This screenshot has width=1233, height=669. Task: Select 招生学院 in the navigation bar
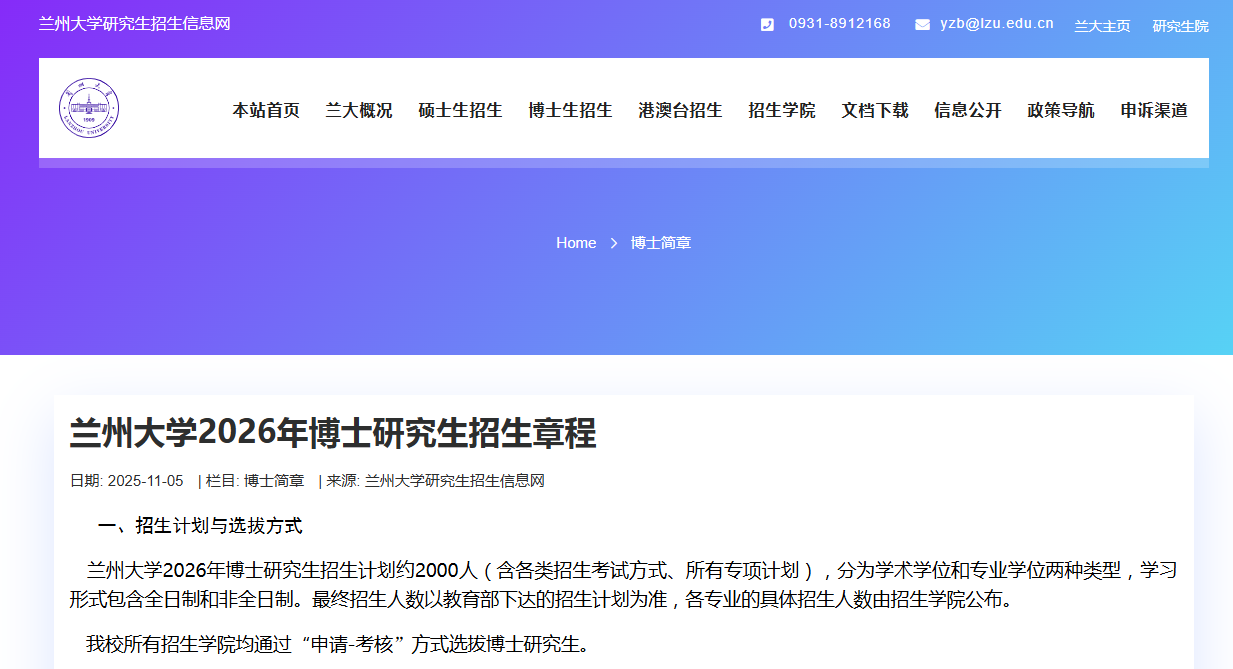[782, 111]
